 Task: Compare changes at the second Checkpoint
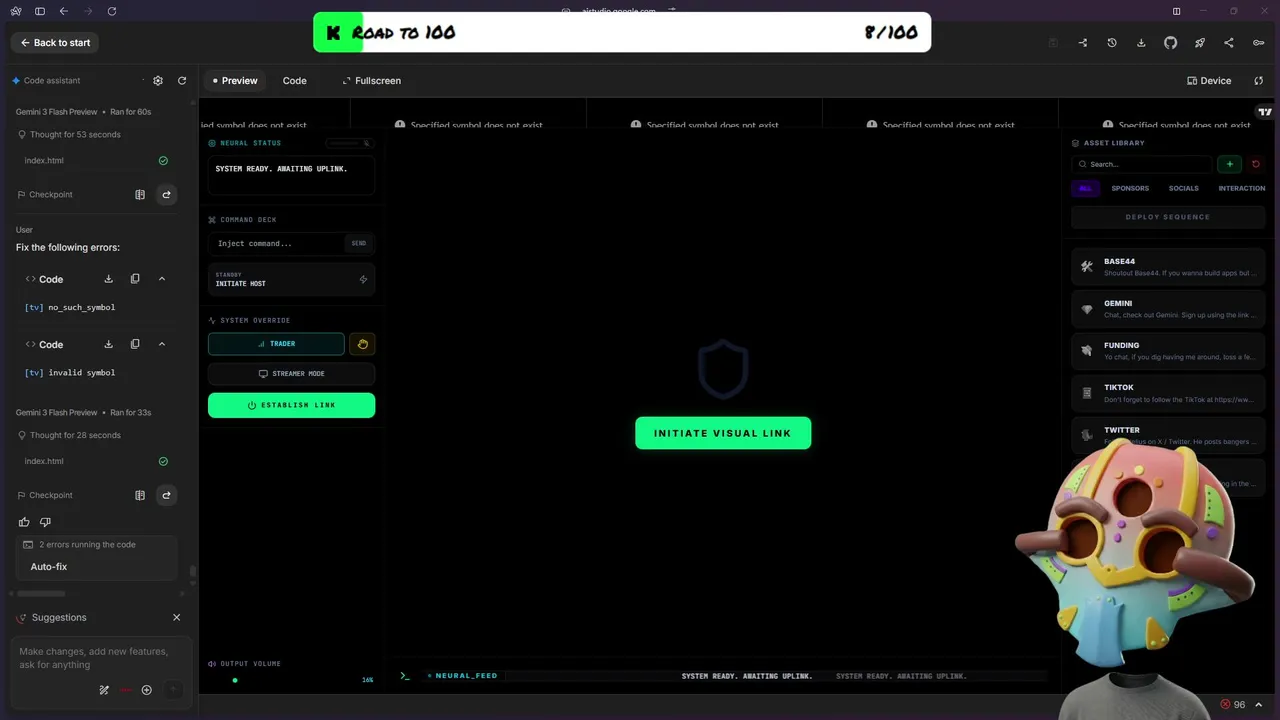point(140,495)
